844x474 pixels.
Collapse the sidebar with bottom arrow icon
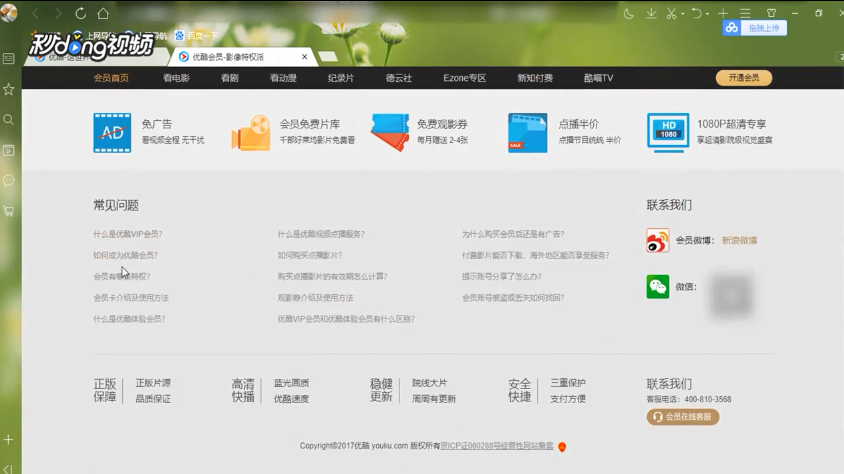(x=9, y=469)
